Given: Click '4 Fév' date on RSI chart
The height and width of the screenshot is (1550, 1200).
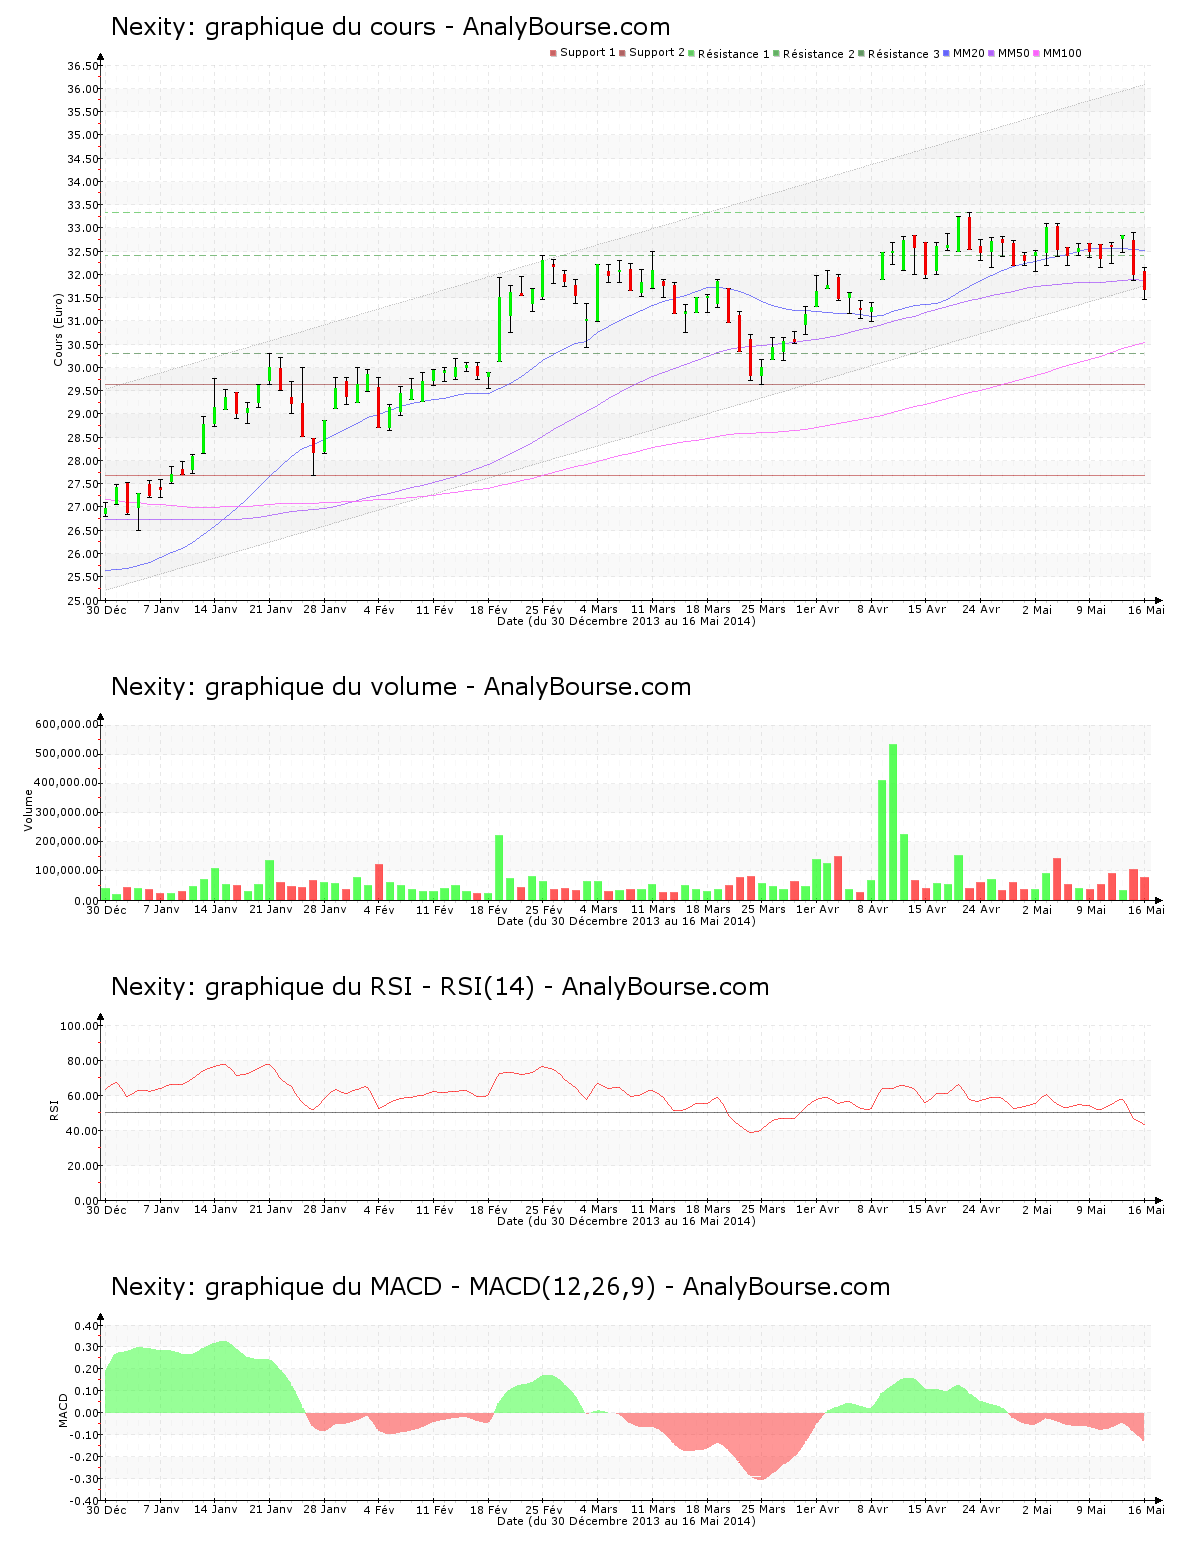Looking at the screenshot, I should click(379, 1209).
